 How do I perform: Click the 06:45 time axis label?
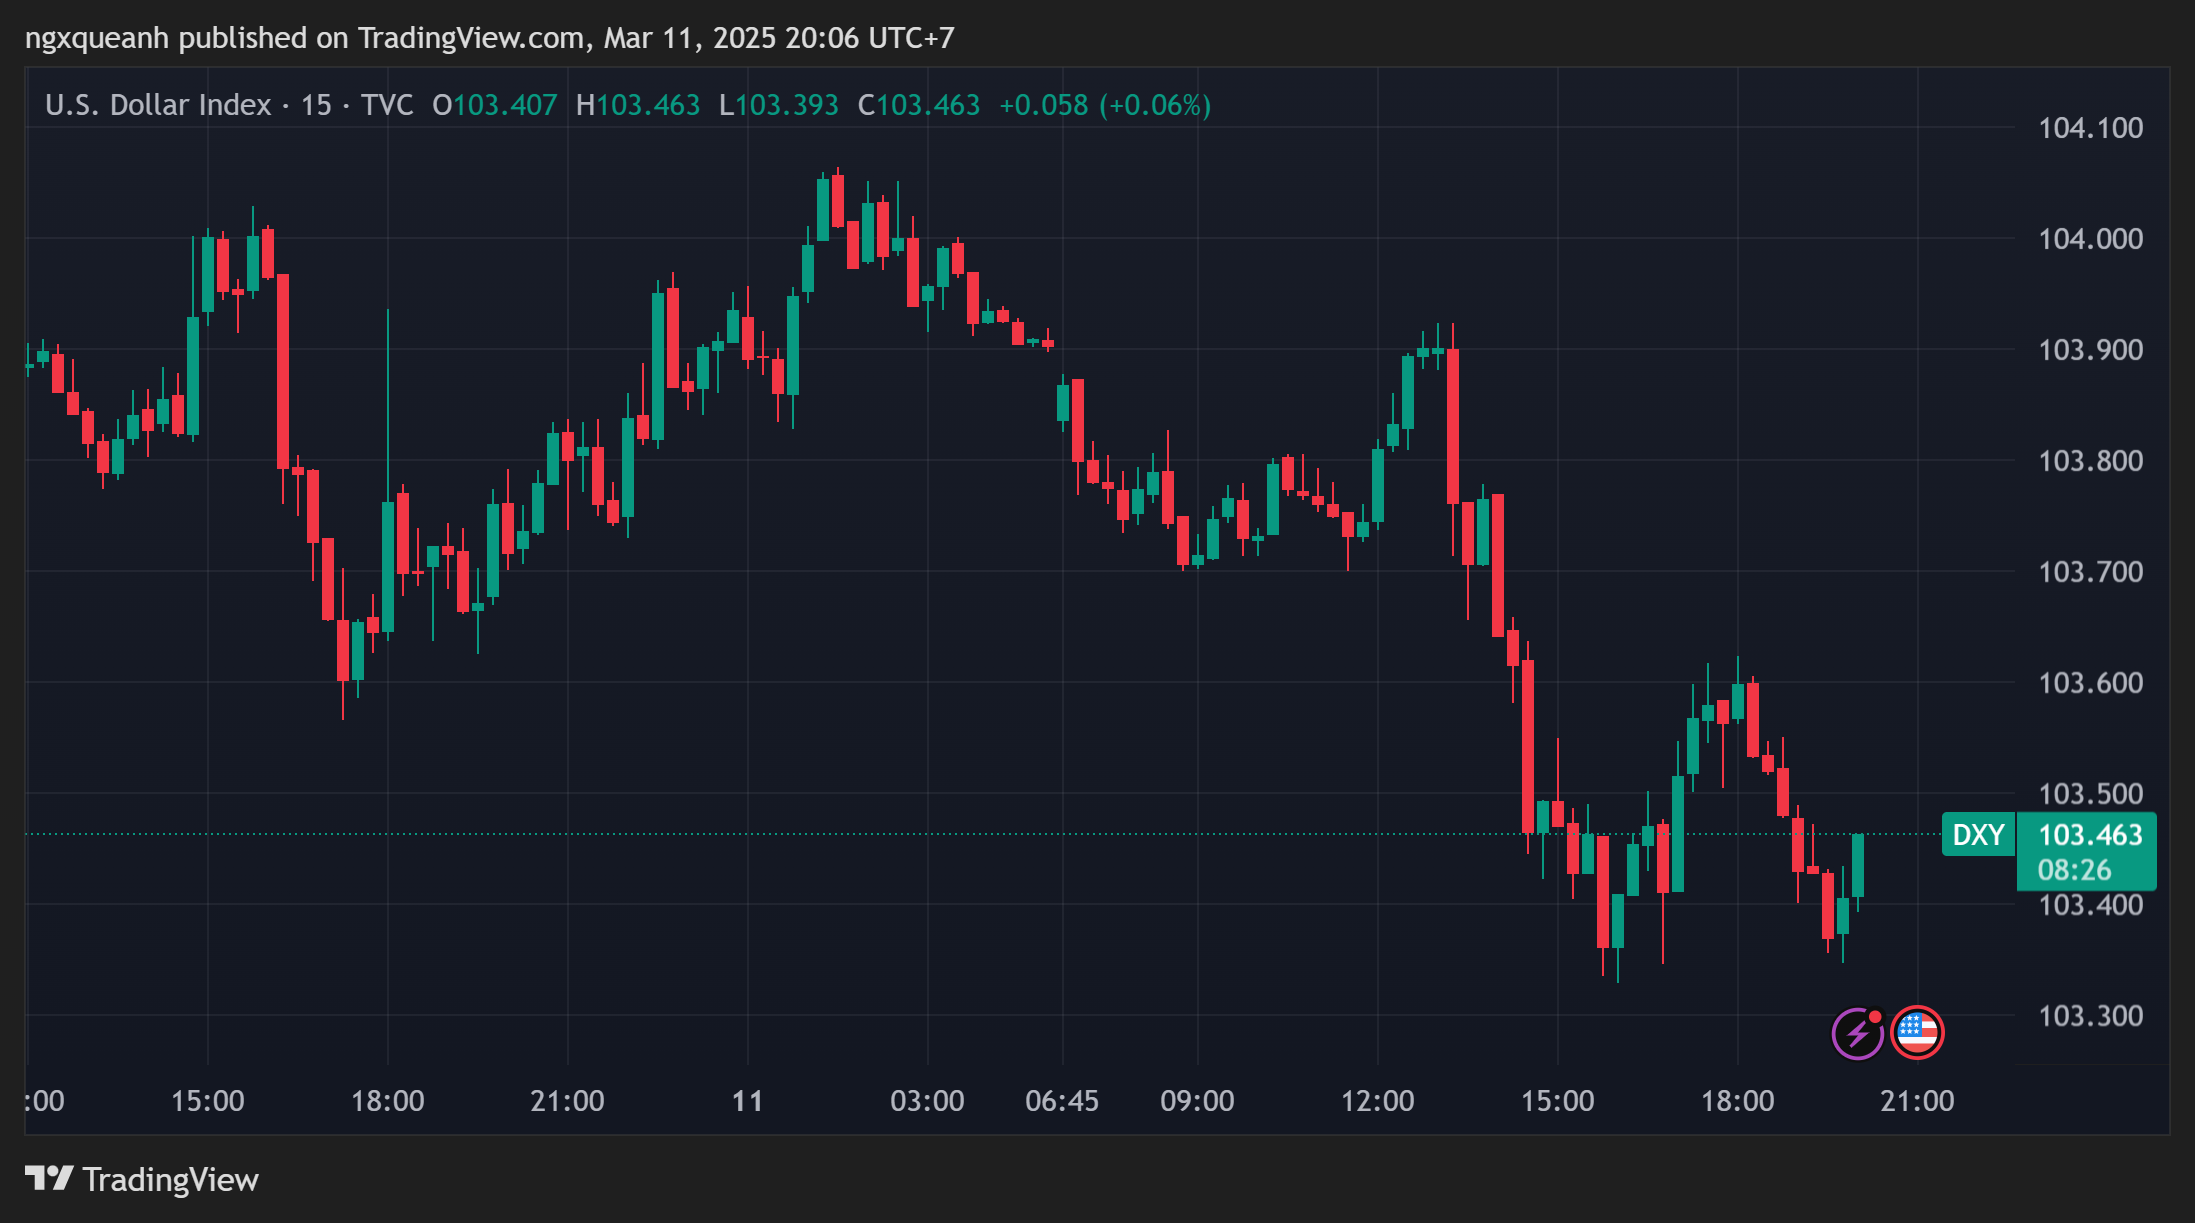point(1062,1101)
